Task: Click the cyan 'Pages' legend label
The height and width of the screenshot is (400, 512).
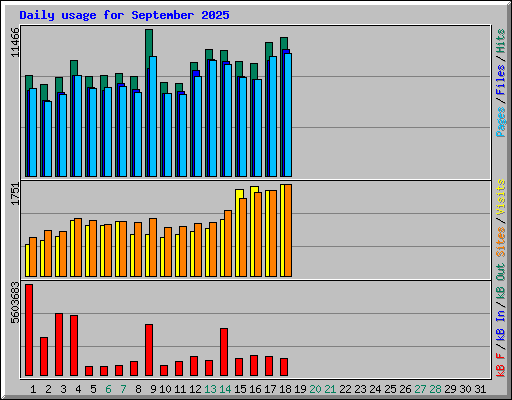Action: pos(501,122)
